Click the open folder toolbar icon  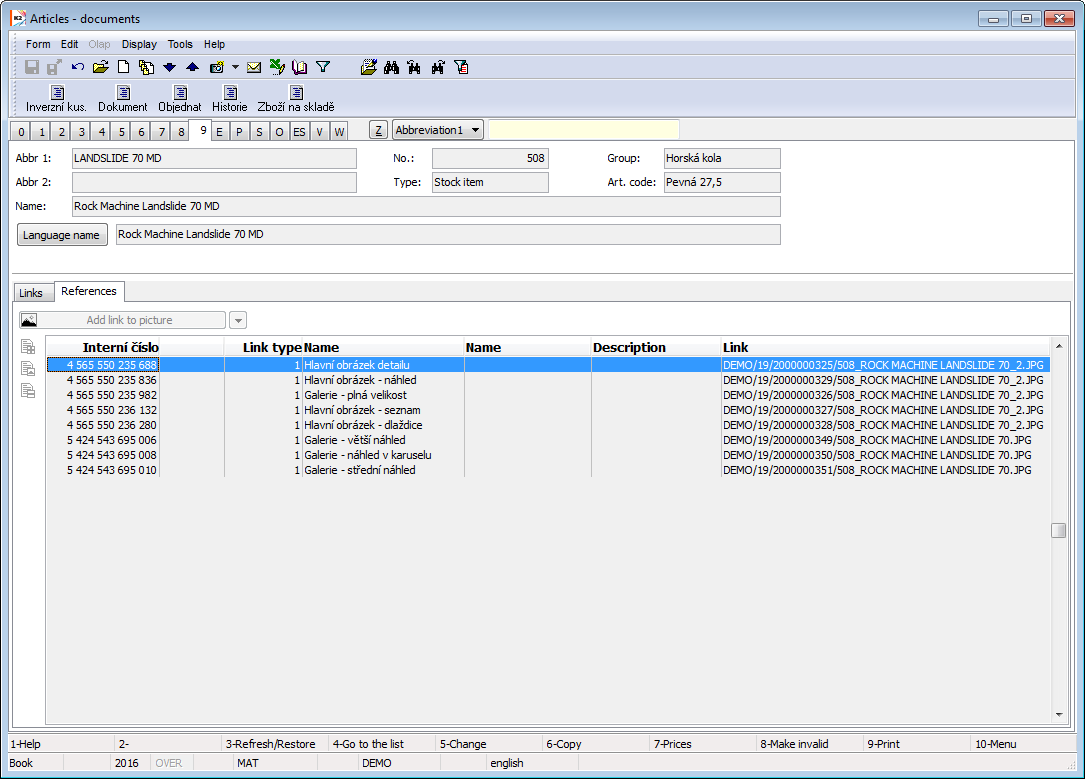click(100, 67)
